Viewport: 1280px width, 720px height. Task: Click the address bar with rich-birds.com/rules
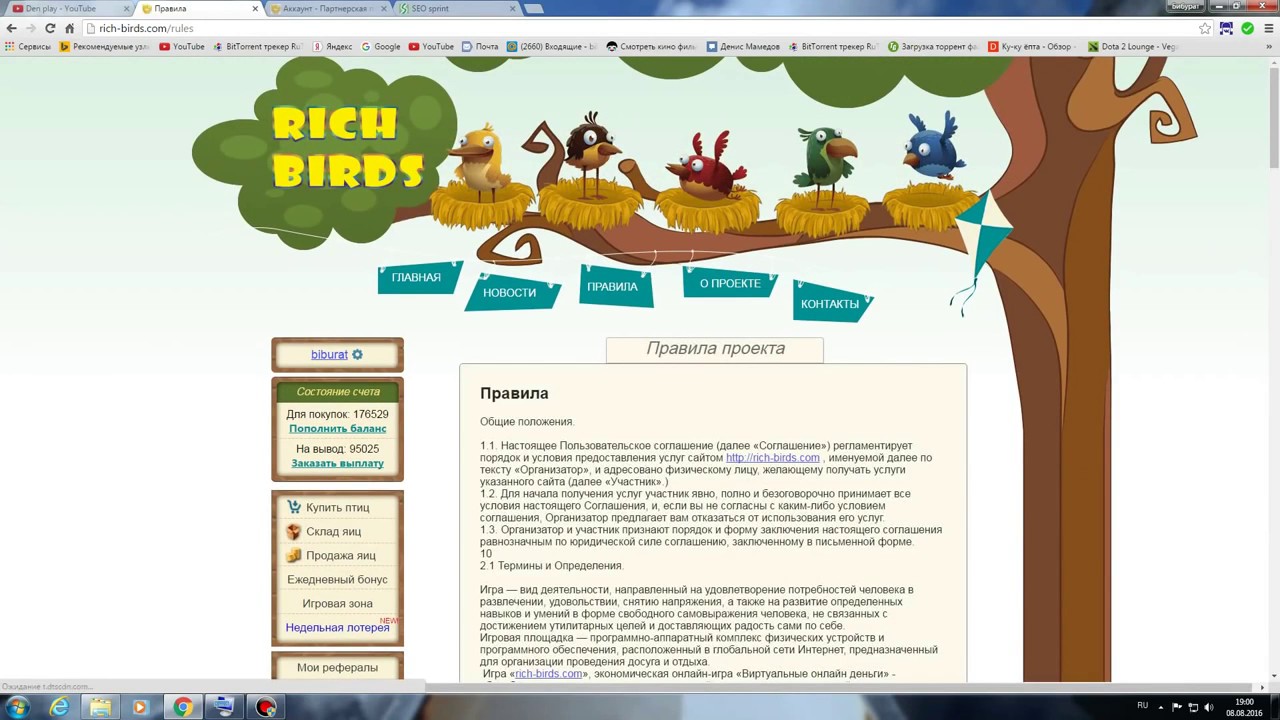click(x=640, y=28)
